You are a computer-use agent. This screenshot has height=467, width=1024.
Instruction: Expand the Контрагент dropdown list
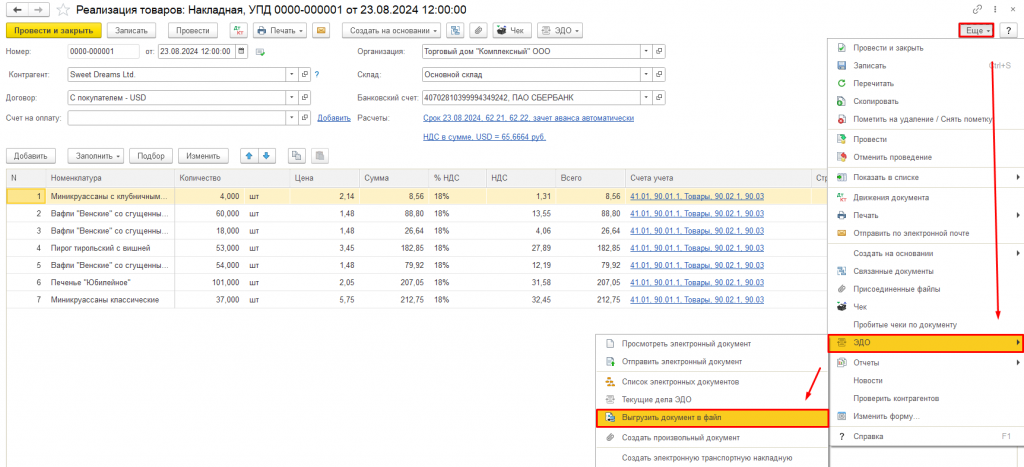tap(292, 74)
